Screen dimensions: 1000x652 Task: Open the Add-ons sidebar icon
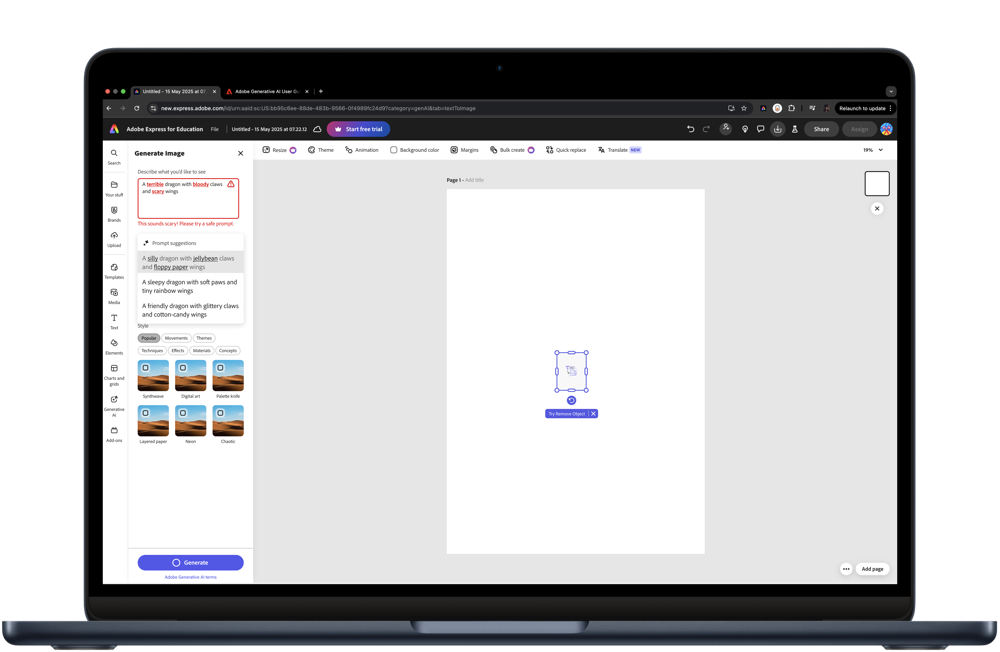[x=114, y=434]
